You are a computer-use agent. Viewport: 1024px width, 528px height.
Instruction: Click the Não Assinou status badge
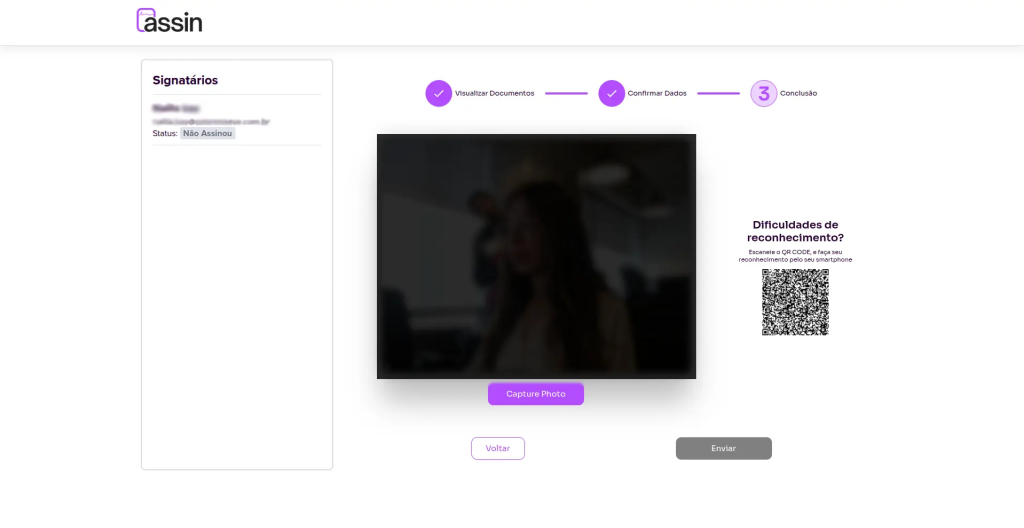(x=207, y=133)
